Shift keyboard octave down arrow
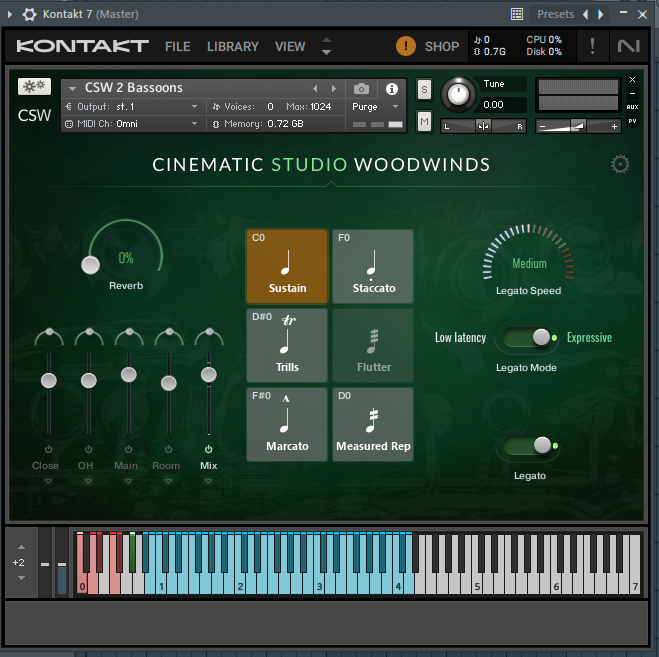Viewport: 659px width, 657px height. point(21,578)
